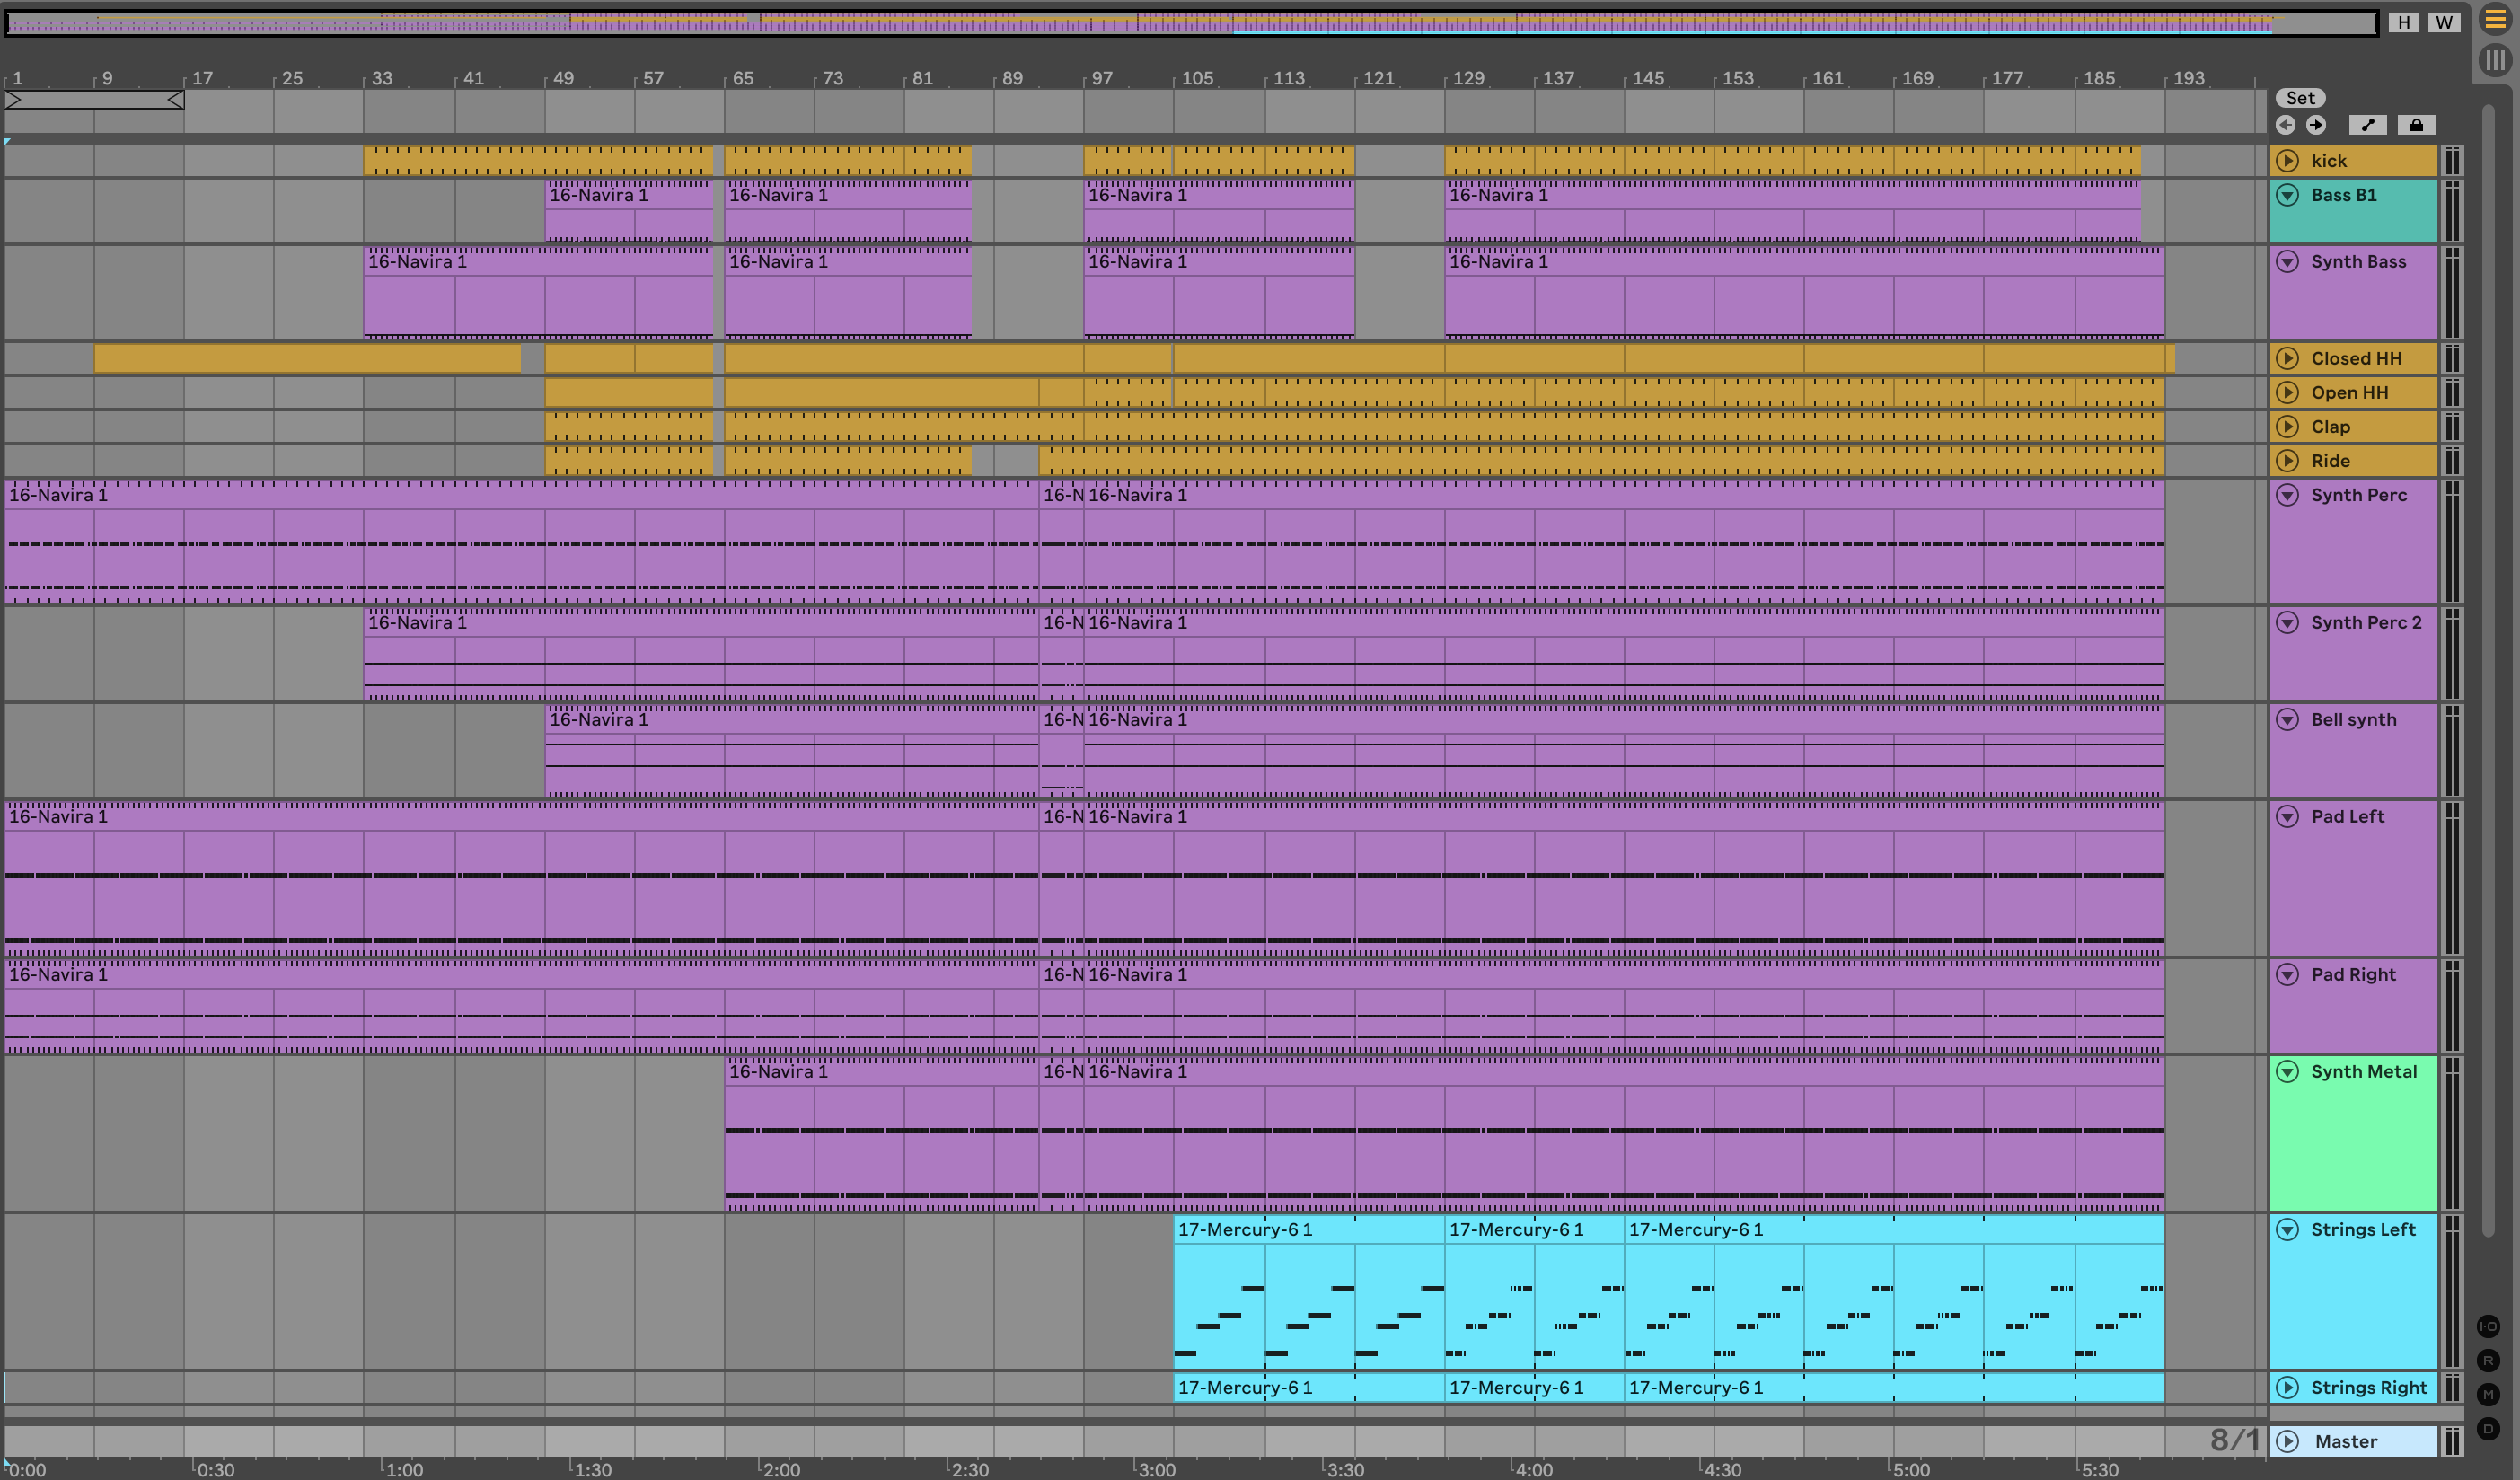Viewport: 2520px width, 1480px height.
Task: Optimize arrangement height with H button
Action: [x=2404, y=22]
